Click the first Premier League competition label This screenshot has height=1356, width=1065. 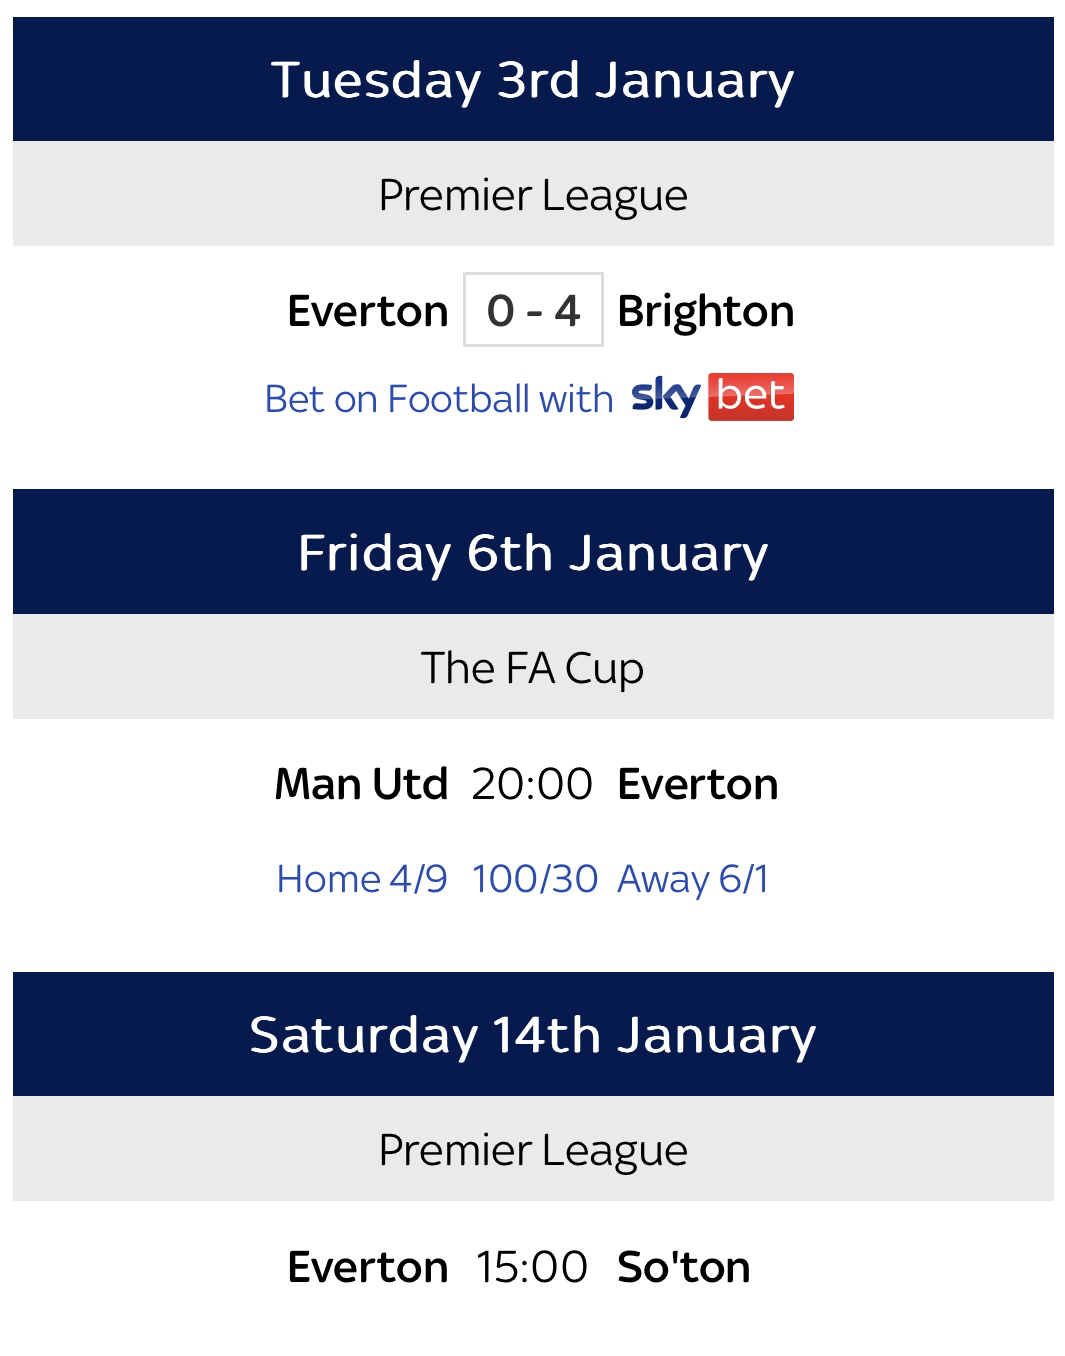[x=533, y=194]
